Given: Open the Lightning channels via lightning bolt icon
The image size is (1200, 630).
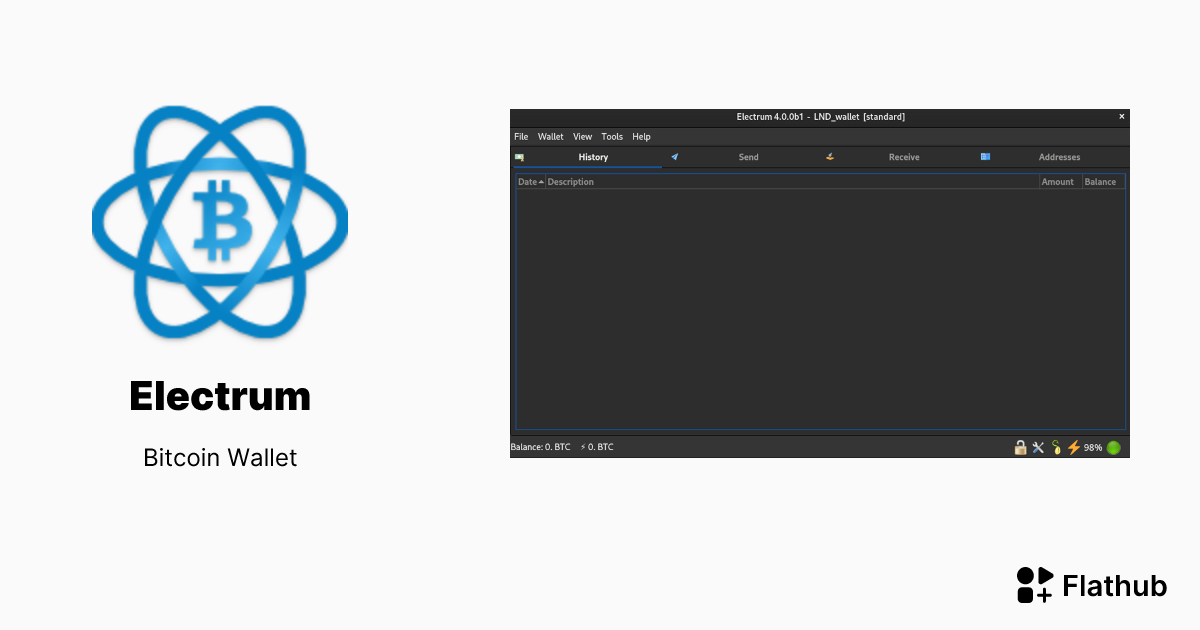Looking at the screenshot, I should pos(1072,447).
